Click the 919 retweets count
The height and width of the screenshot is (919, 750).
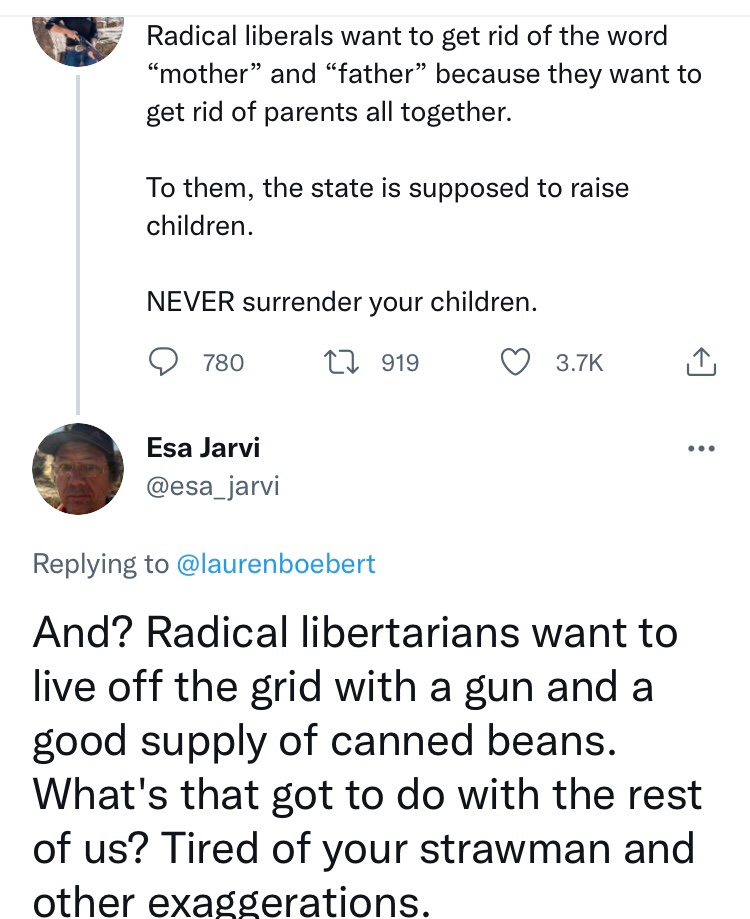[x=400, y=363]
